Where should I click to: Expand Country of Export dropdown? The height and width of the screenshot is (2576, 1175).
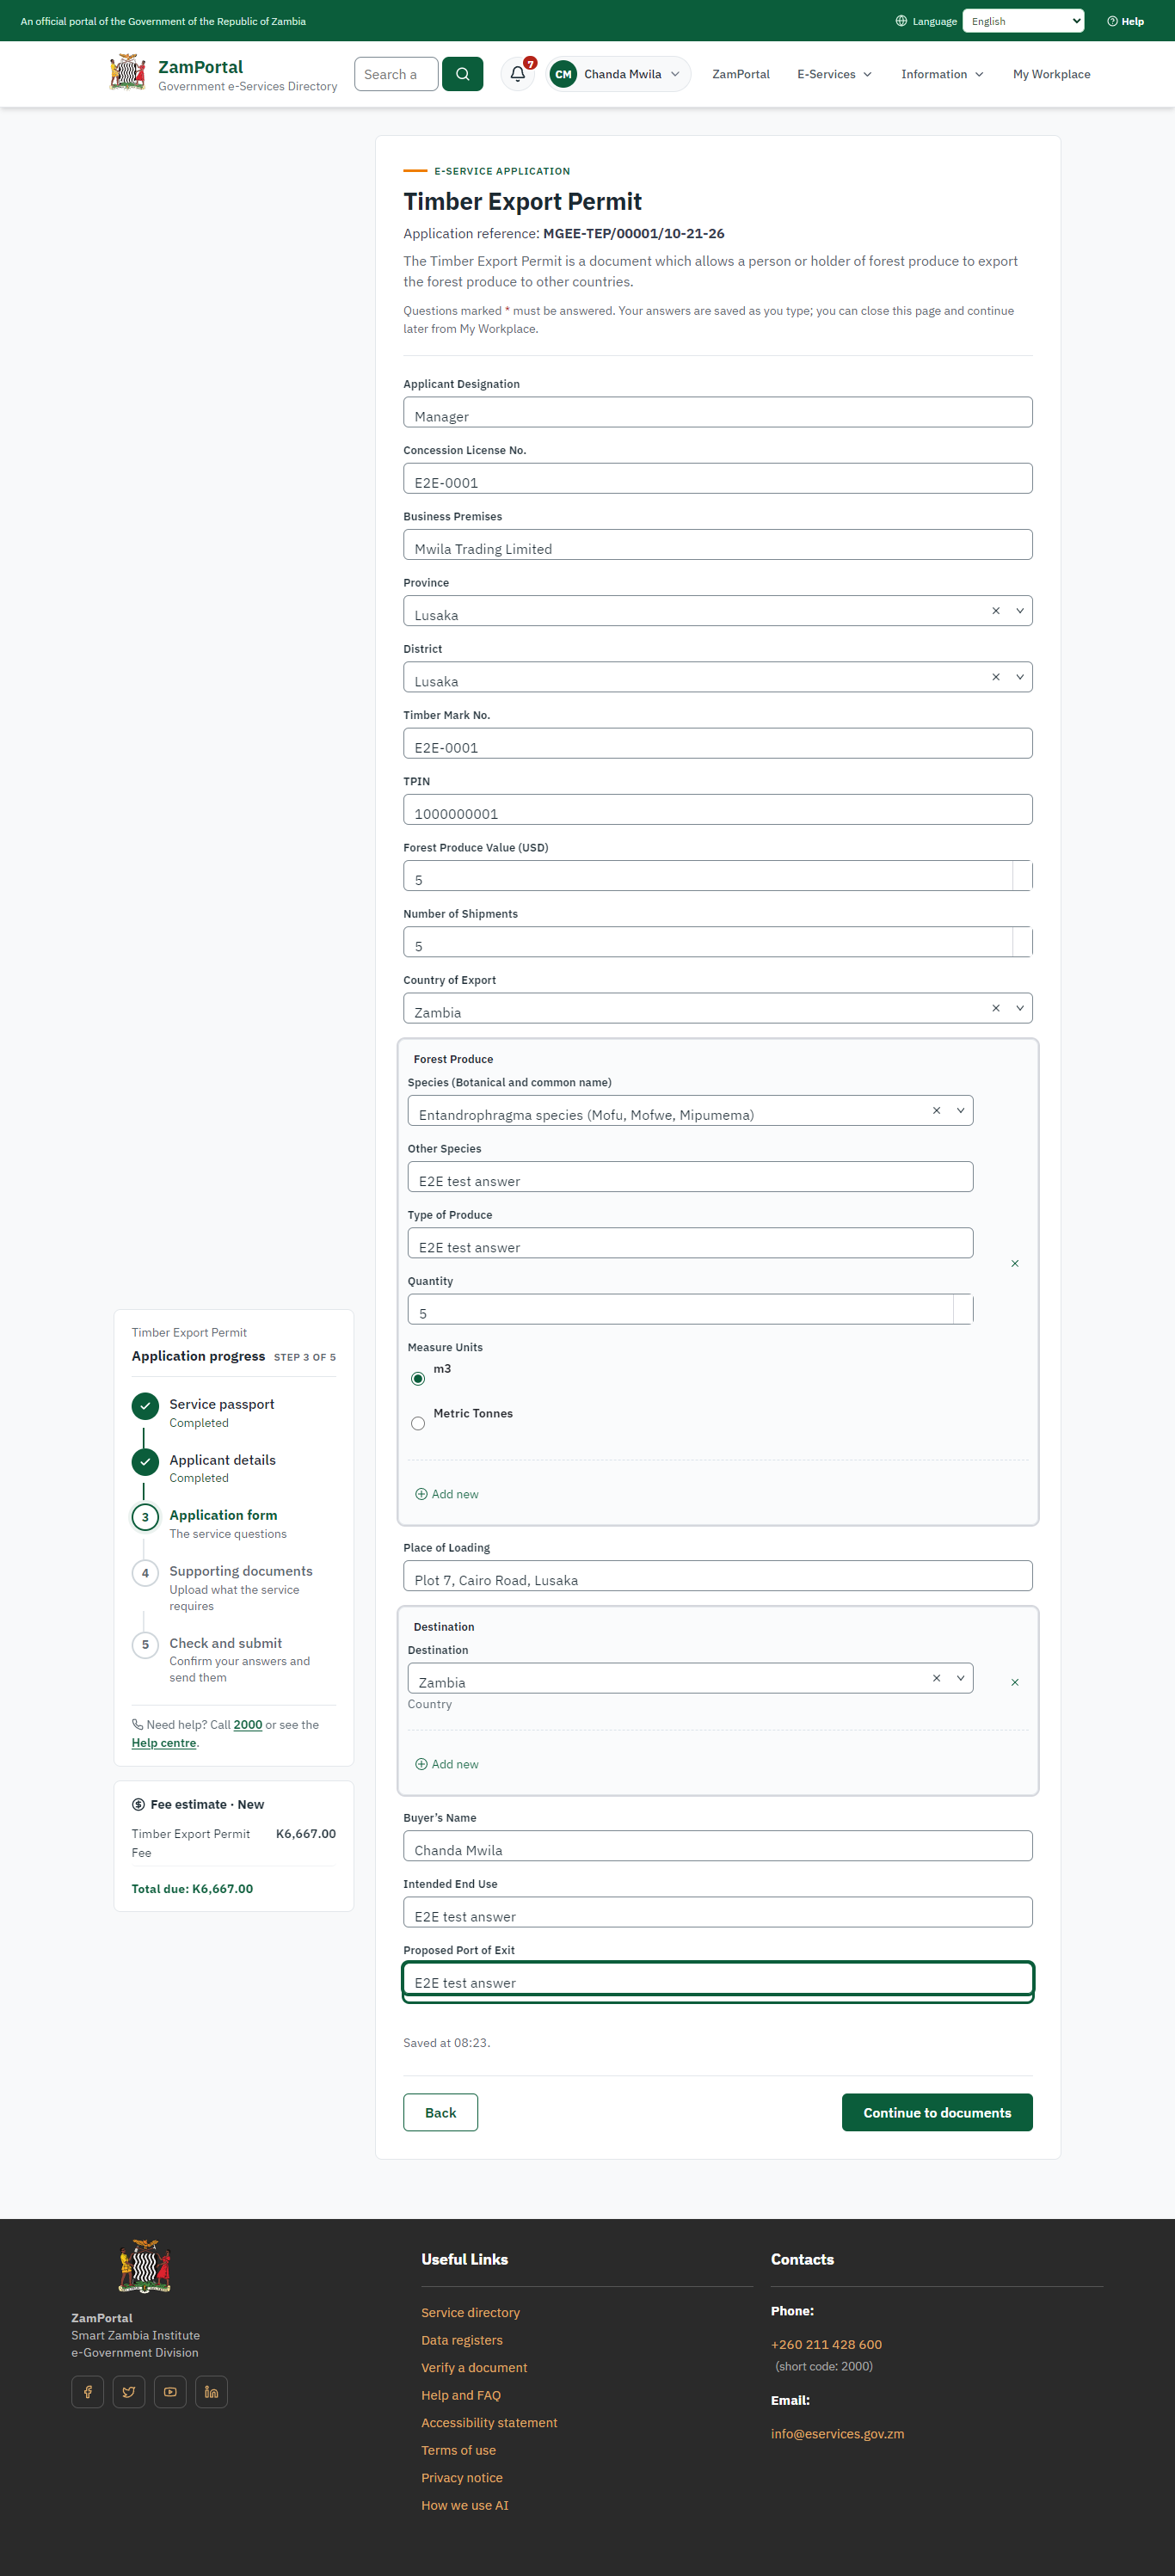(1019, 1008)
